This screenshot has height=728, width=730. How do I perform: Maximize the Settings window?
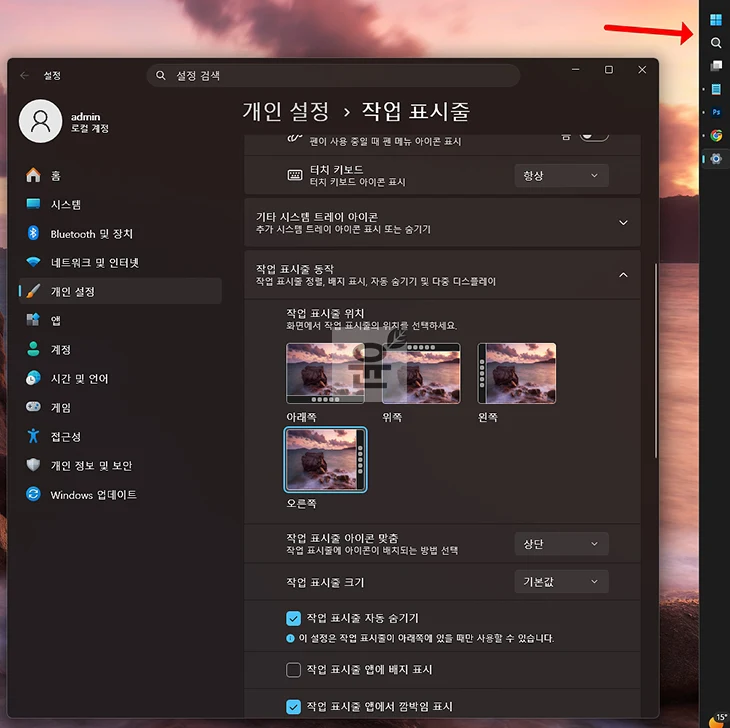coord(608,69)
